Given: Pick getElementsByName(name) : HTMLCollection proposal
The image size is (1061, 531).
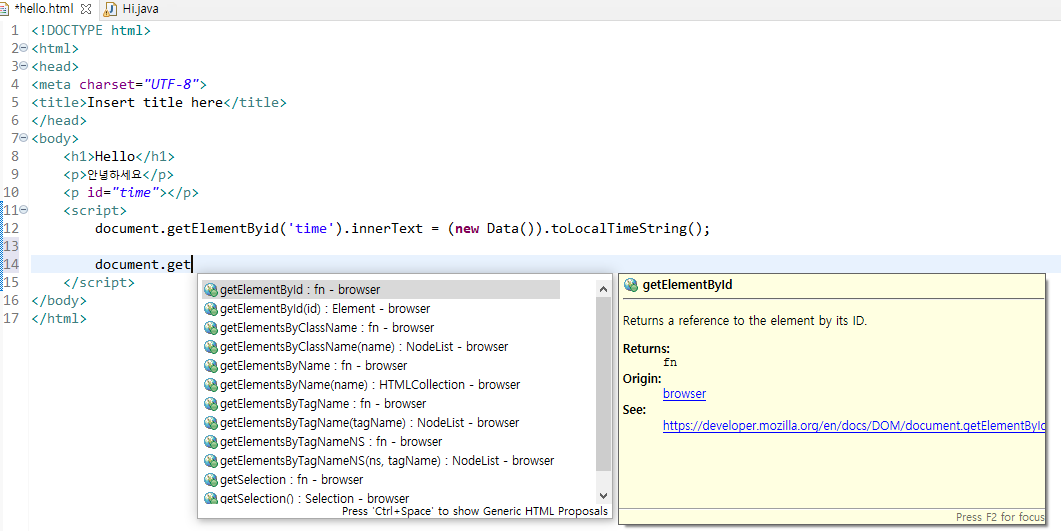Looking at the screenshot, I should point(381,384).
